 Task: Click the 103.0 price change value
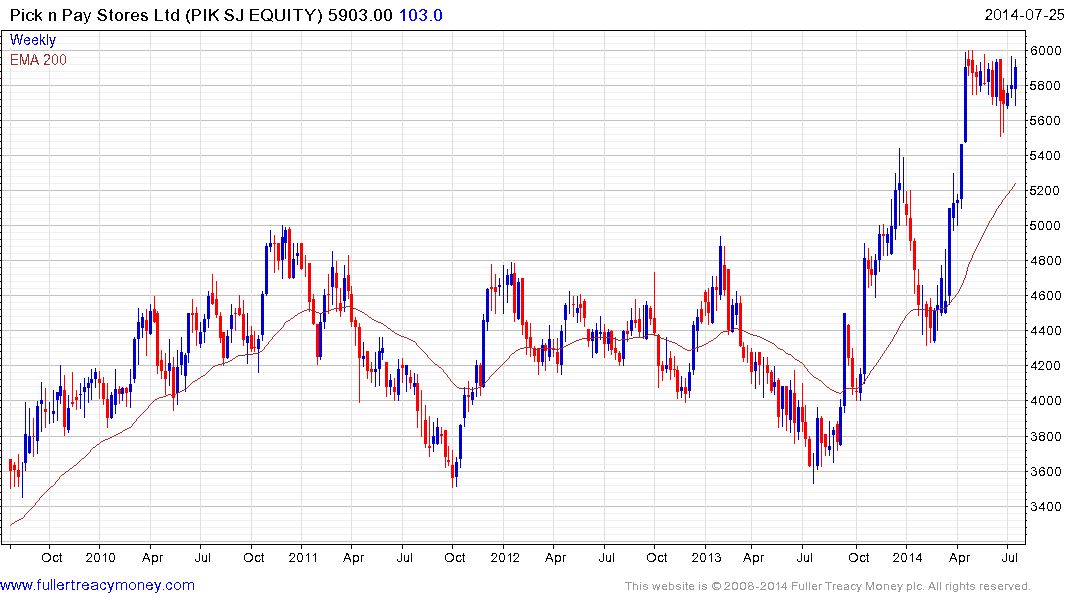(420, 15)
